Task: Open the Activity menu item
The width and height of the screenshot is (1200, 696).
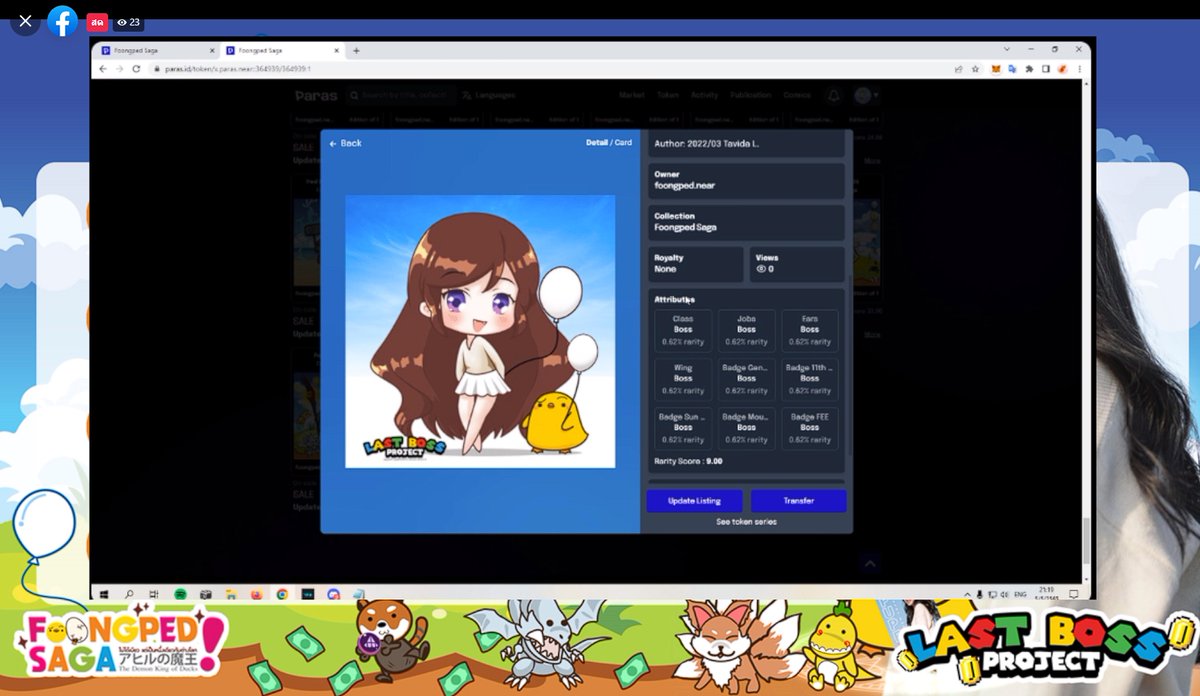Action: click(x=704, y=95)
